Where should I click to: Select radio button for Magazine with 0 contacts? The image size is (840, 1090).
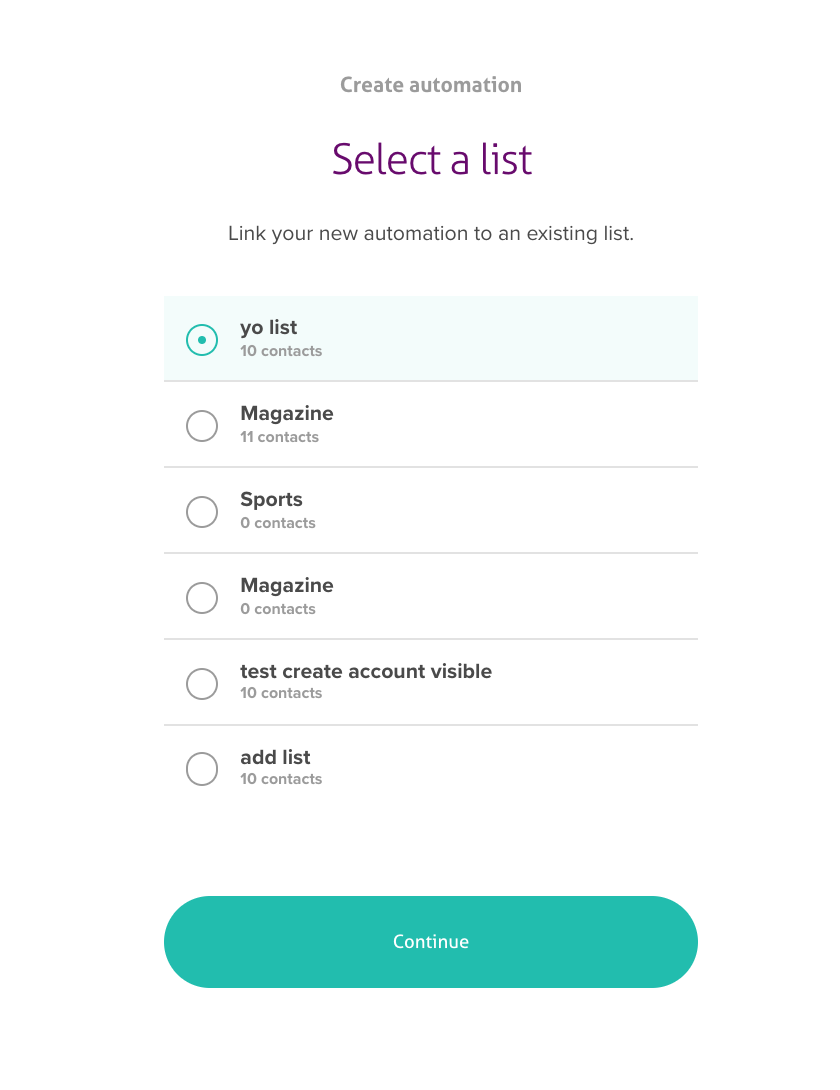(202, 598)
